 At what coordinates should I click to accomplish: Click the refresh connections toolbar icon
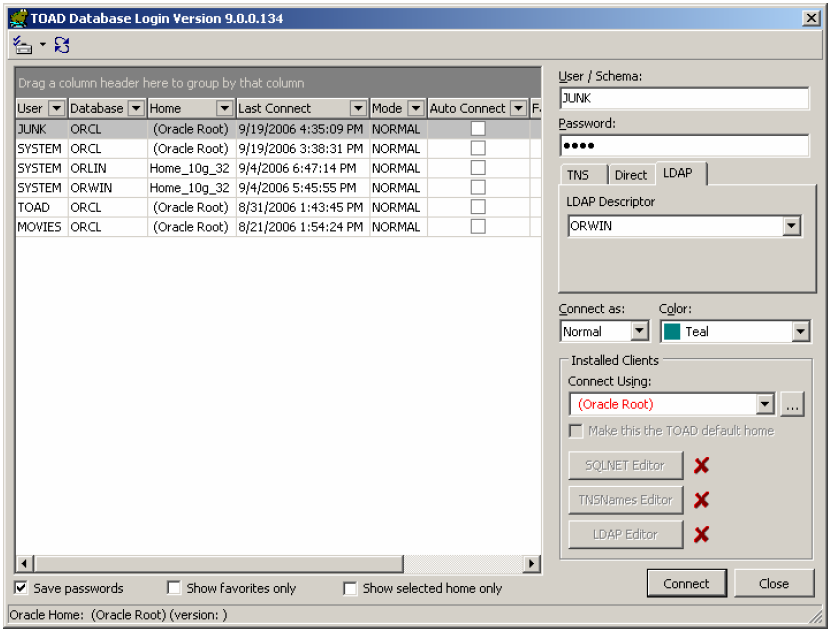point(61,45)
